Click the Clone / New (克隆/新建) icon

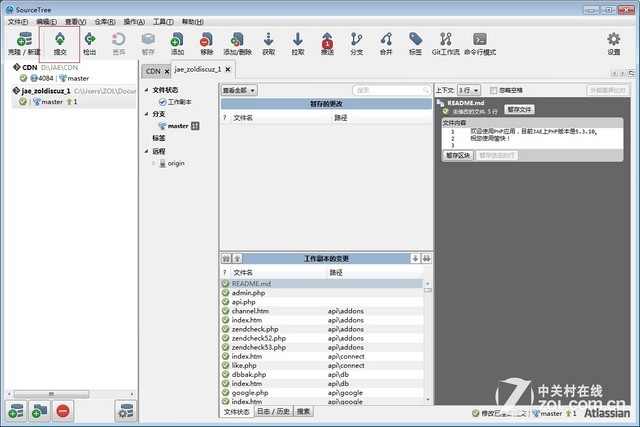(x=20, y=42)
